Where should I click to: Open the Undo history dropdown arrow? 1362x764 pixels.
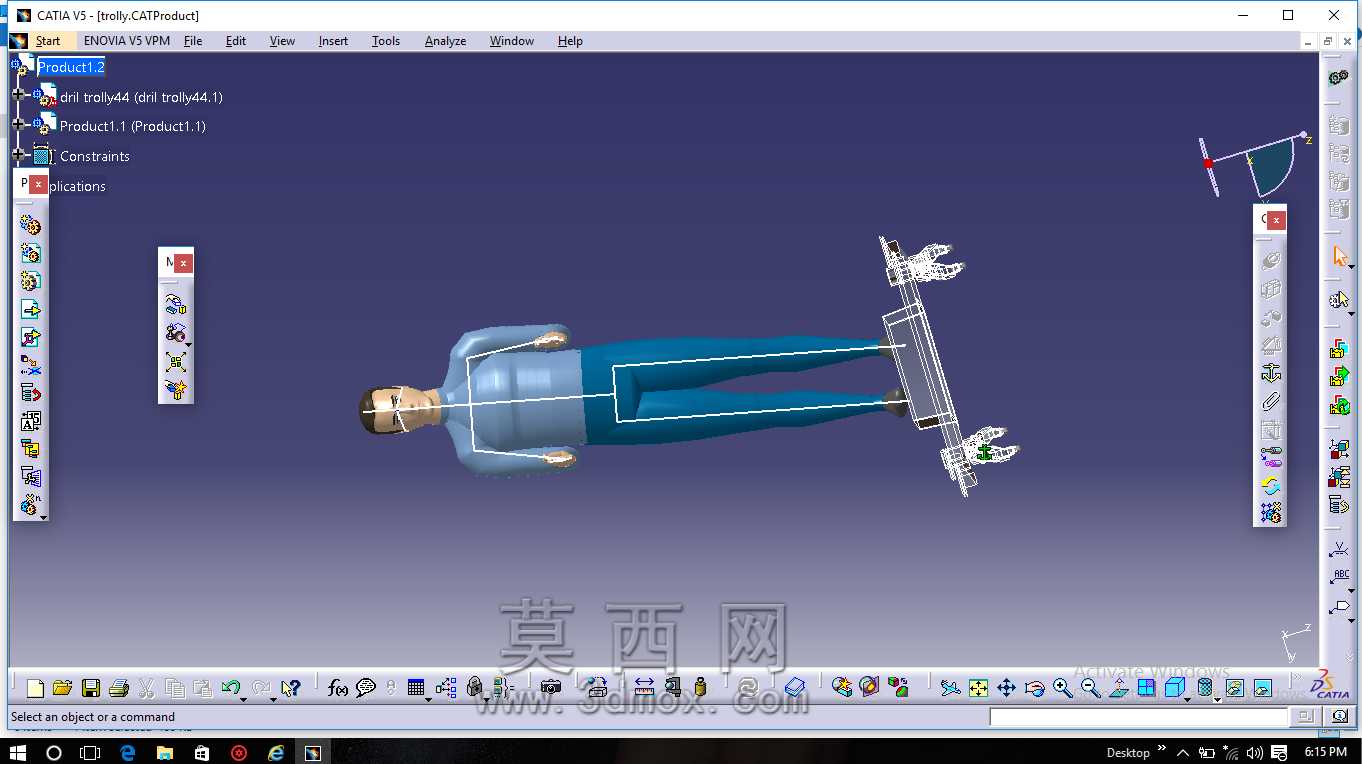coord(243,698)
